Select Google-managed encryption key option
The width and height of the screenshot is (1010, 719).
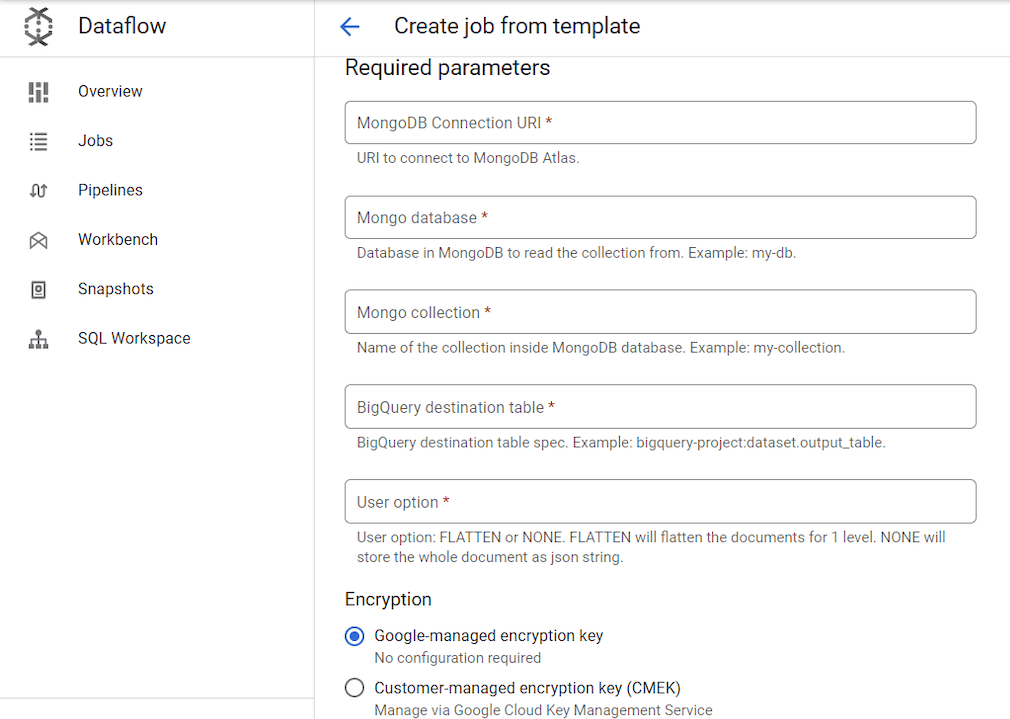tap(355, 636)
